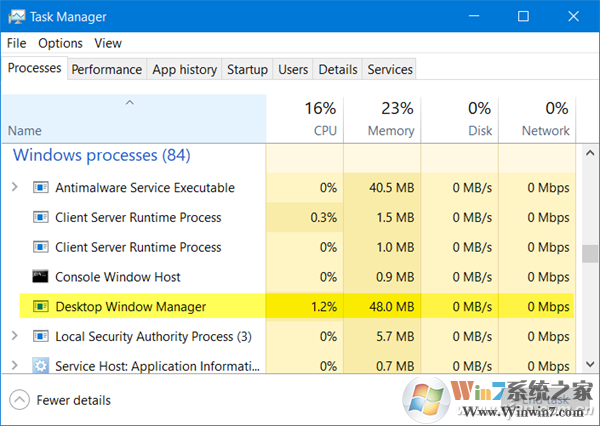
Task: Click the Antimalware Service Executable process icon
Action: point(41,187)
